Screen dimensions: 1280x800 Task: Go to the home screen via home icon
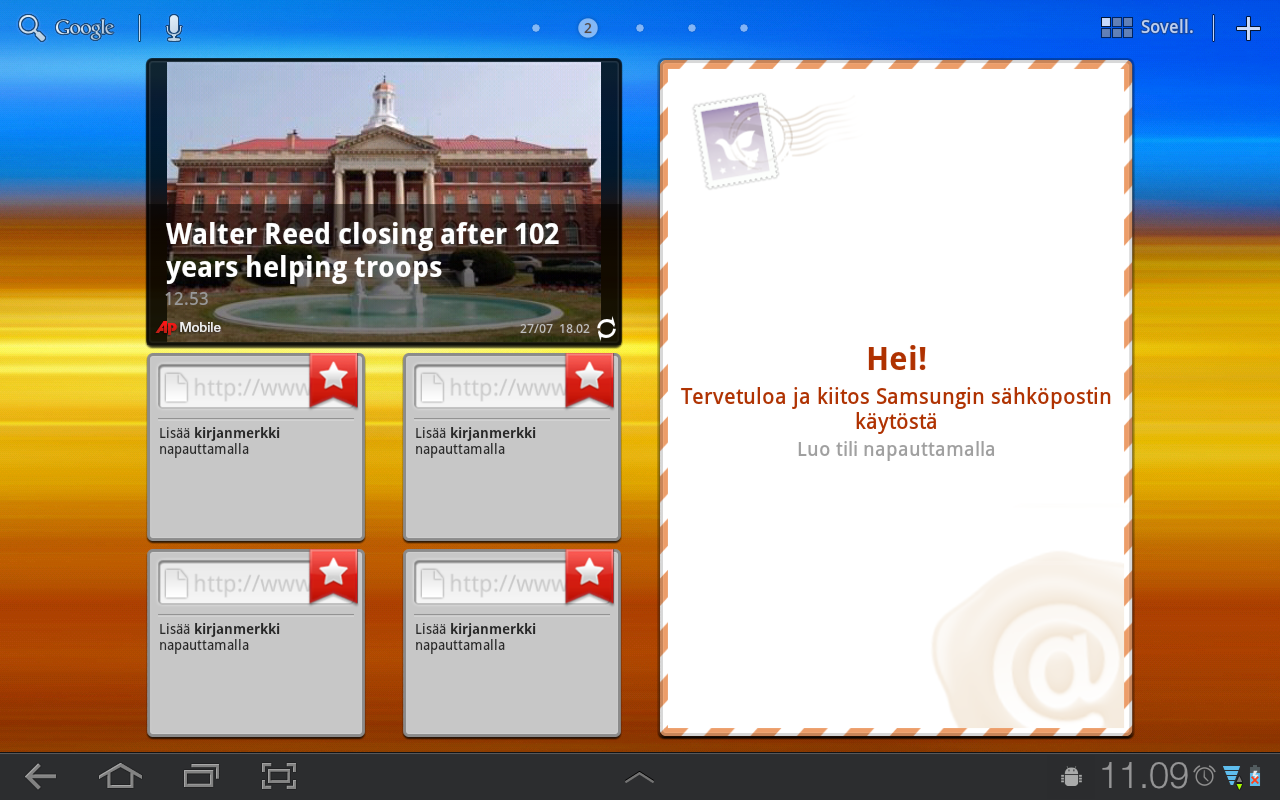(120, 776)
